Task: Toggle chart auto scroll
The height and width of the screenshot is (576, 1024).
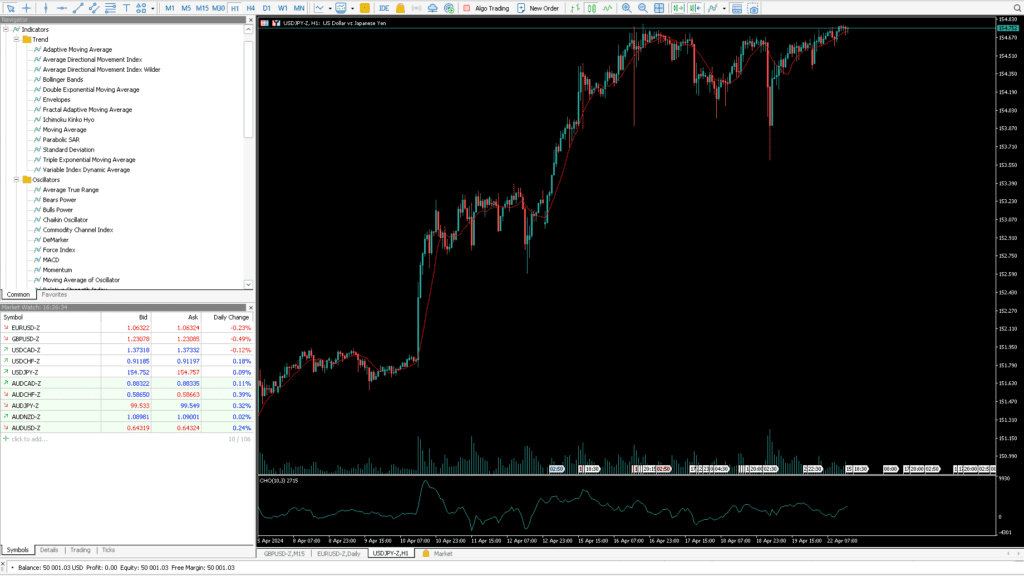Action: pos(679,8)
